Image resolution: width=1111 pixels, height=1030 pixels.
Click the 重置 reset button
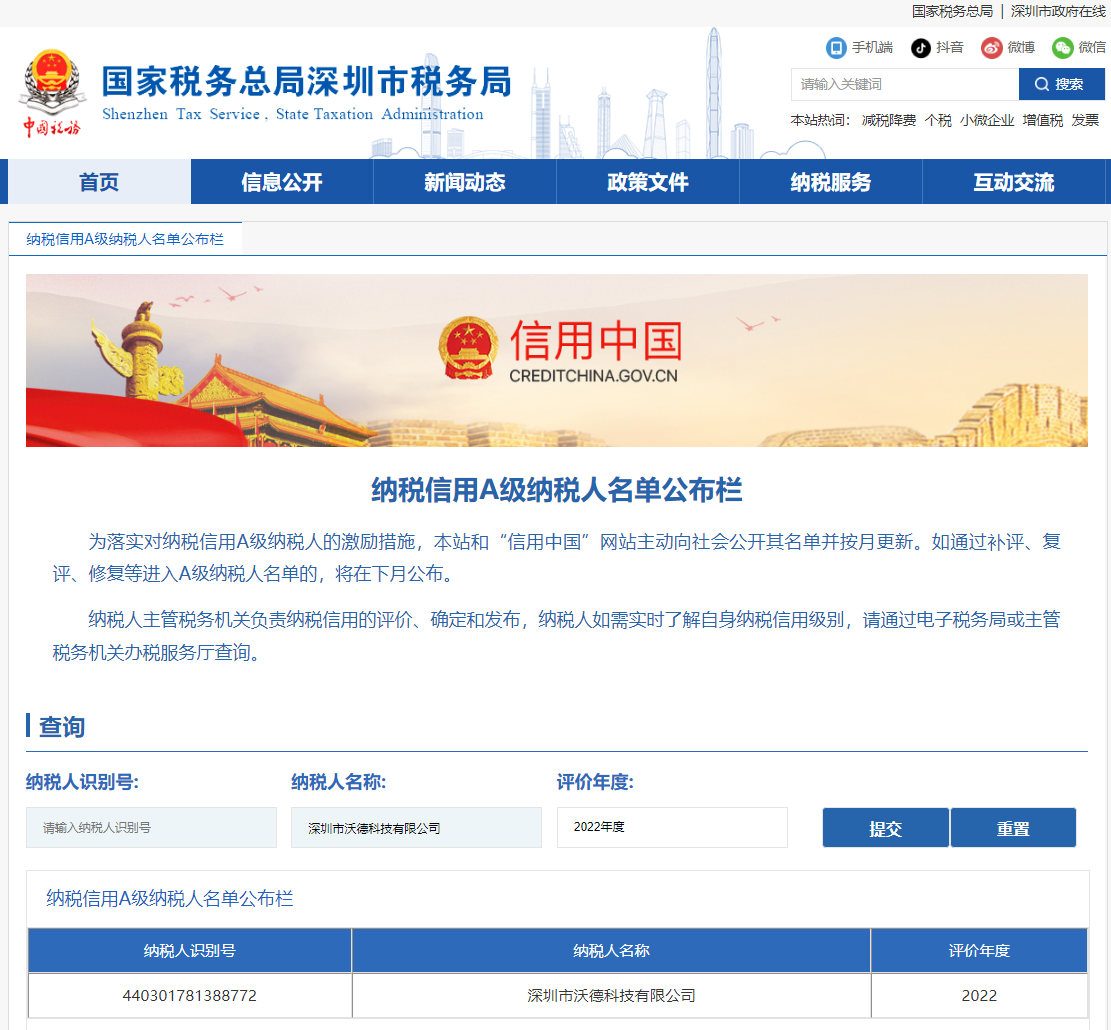[x=1013, y=827]
